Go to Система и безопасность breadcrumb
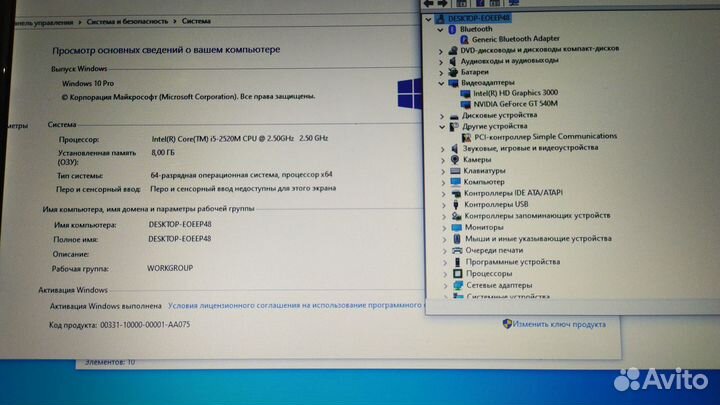 127,22
